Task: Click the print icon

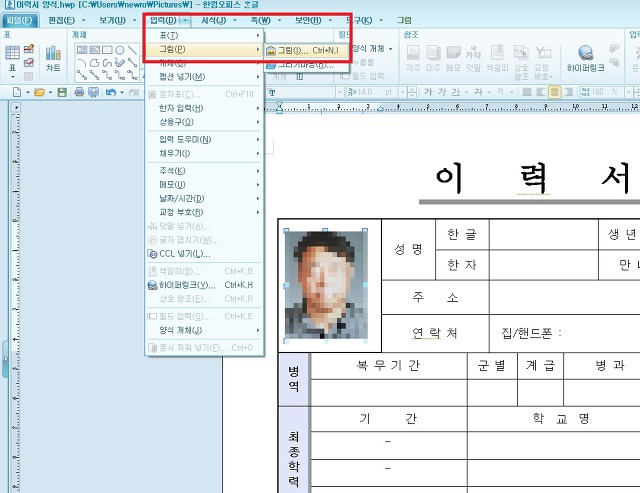Action: 79,92
